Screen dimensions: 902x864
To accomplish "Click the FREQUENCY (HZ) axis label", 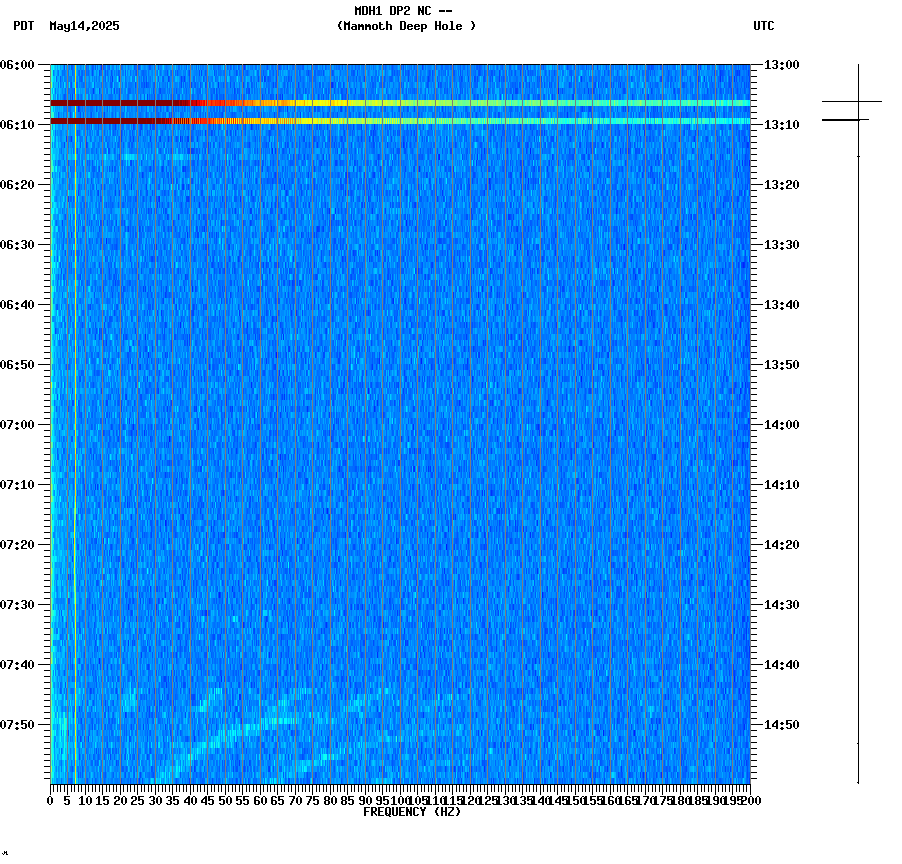I will [x=413, y=811].
